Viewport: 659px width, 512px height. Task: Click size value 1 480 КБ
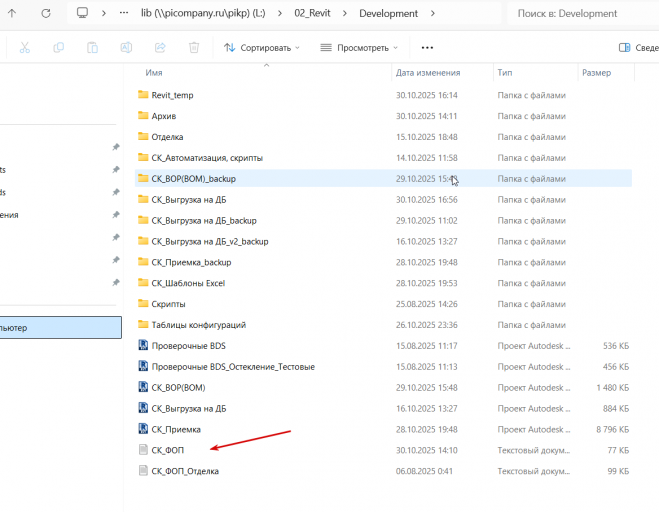point(612,388)
